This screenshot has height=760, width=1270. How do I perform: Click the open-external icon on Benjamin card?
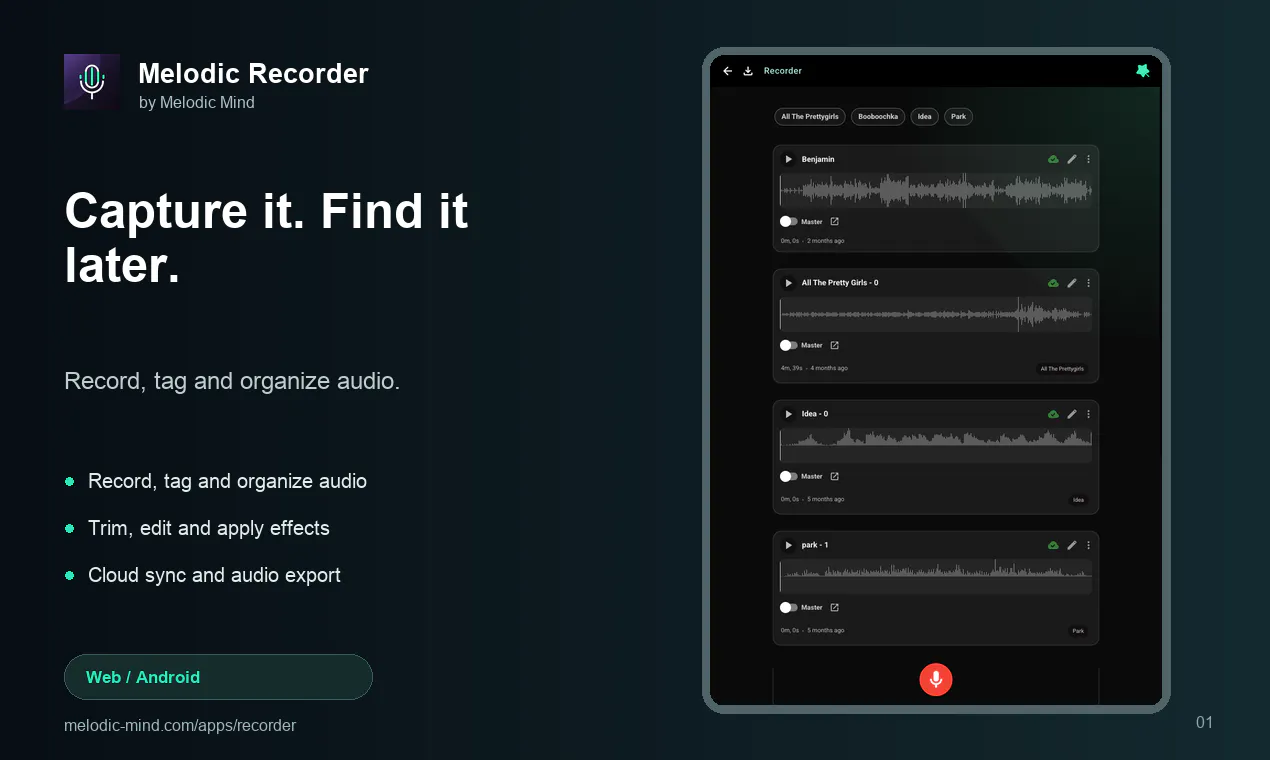[835, 222]
